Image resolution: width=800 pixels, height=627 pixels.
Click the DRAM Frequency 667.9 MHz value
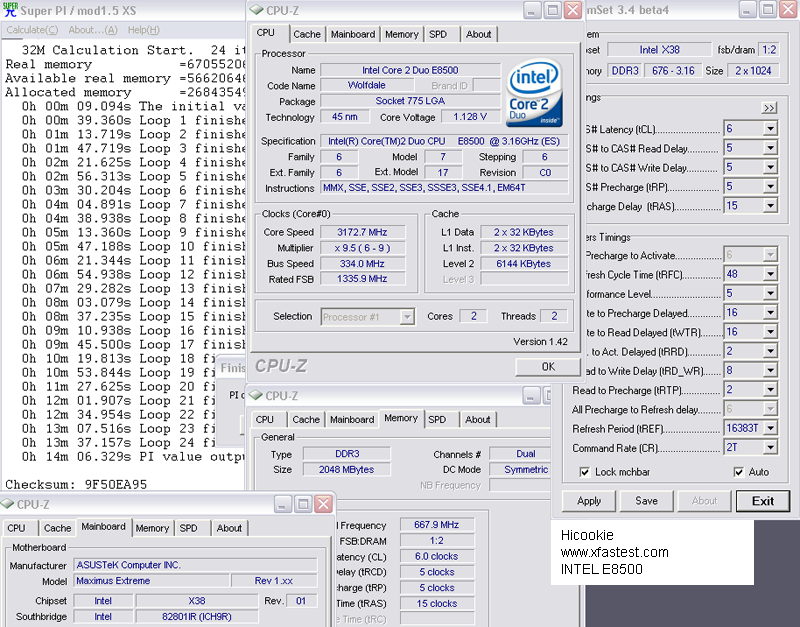click(437, 524)
